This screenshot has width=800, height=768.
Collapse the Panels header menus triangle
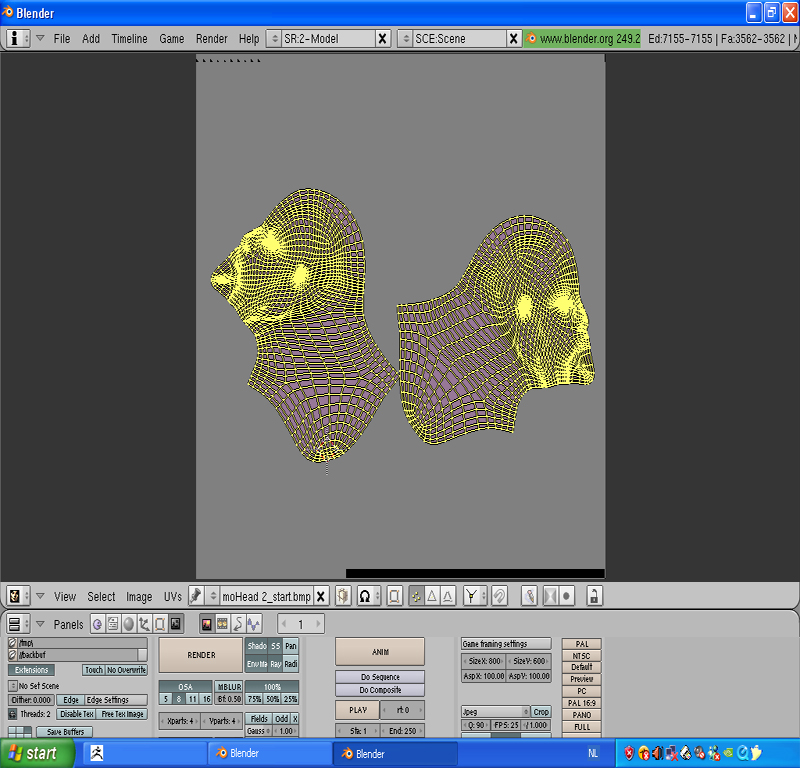pyautogui.click(x=40, y=624)
